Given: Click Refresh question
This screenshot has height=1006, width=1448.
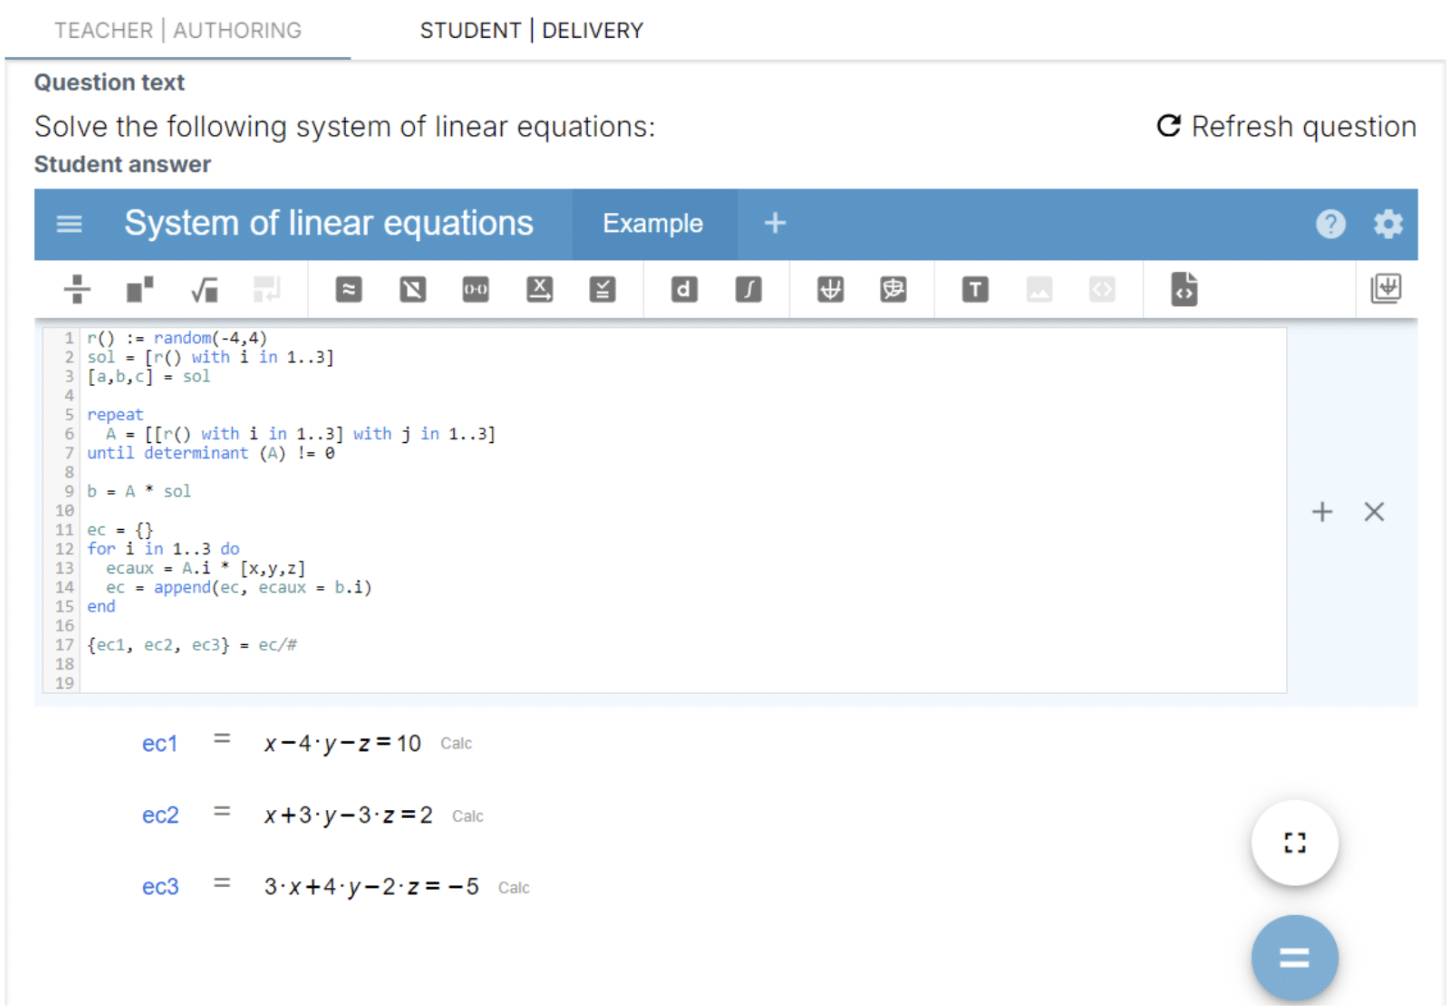Looking at the screenshot, I should (1286, 126).
